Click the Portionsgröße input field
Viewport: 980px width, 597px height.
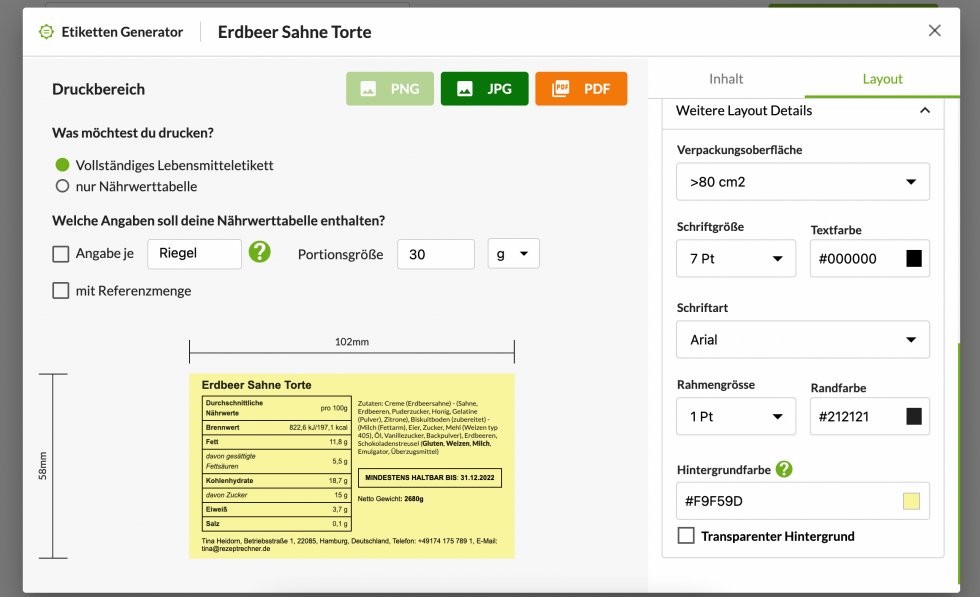point(435,254)
